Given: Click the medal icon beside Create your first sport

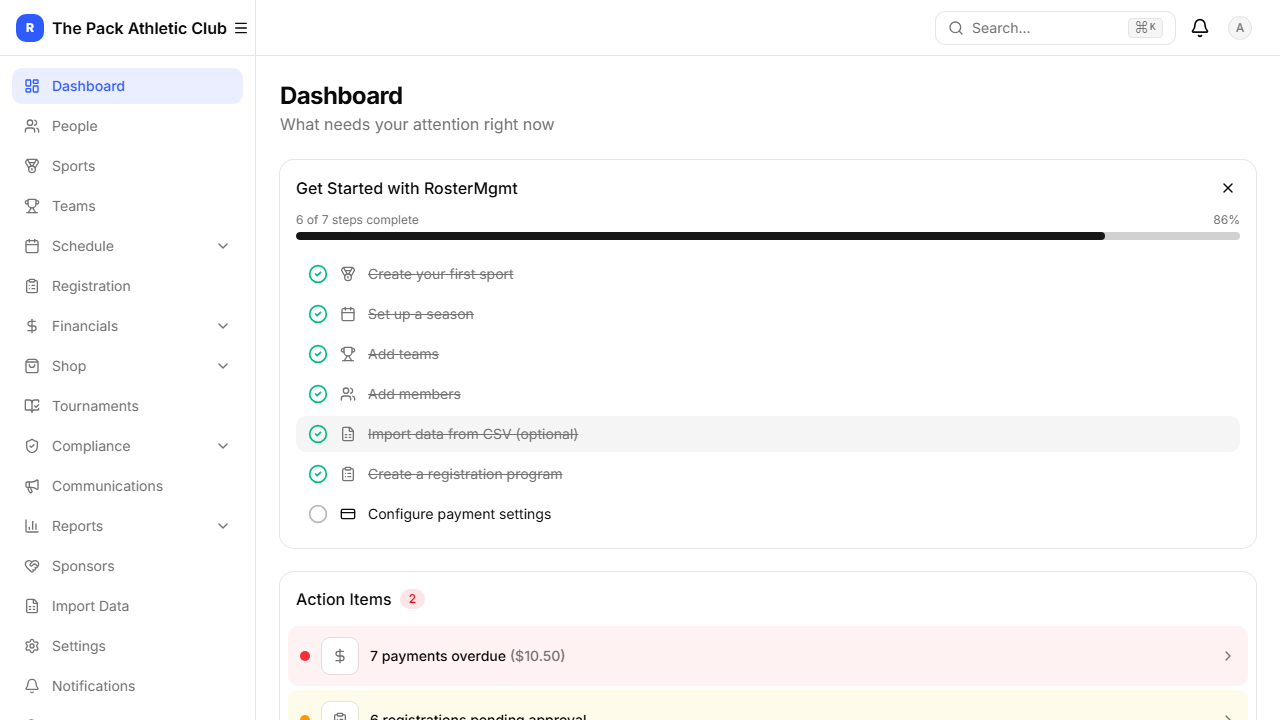Looking at the screenshot, I should point(348,274).
